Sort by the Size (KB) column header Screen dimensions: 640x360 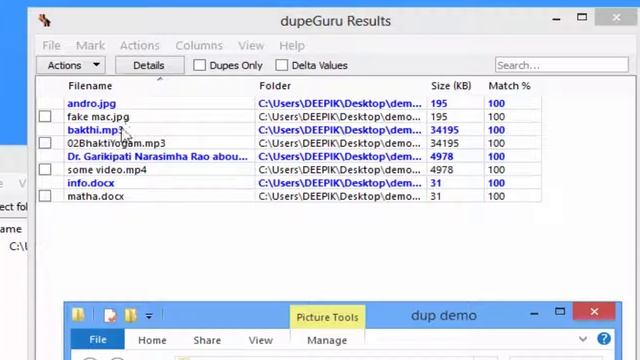click(451, 86)
